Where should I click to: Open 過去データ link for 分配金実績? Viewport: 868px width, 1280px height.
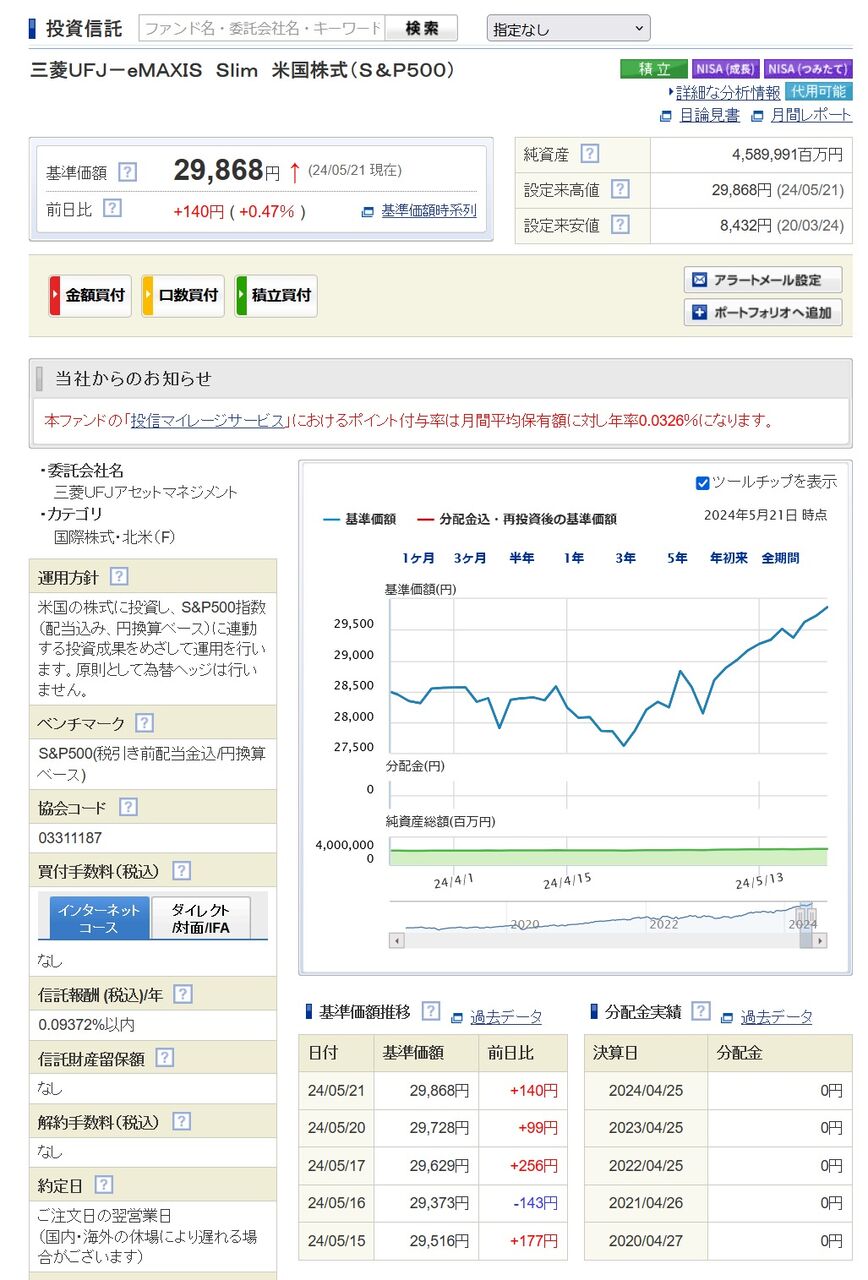tap(776, 1017)
